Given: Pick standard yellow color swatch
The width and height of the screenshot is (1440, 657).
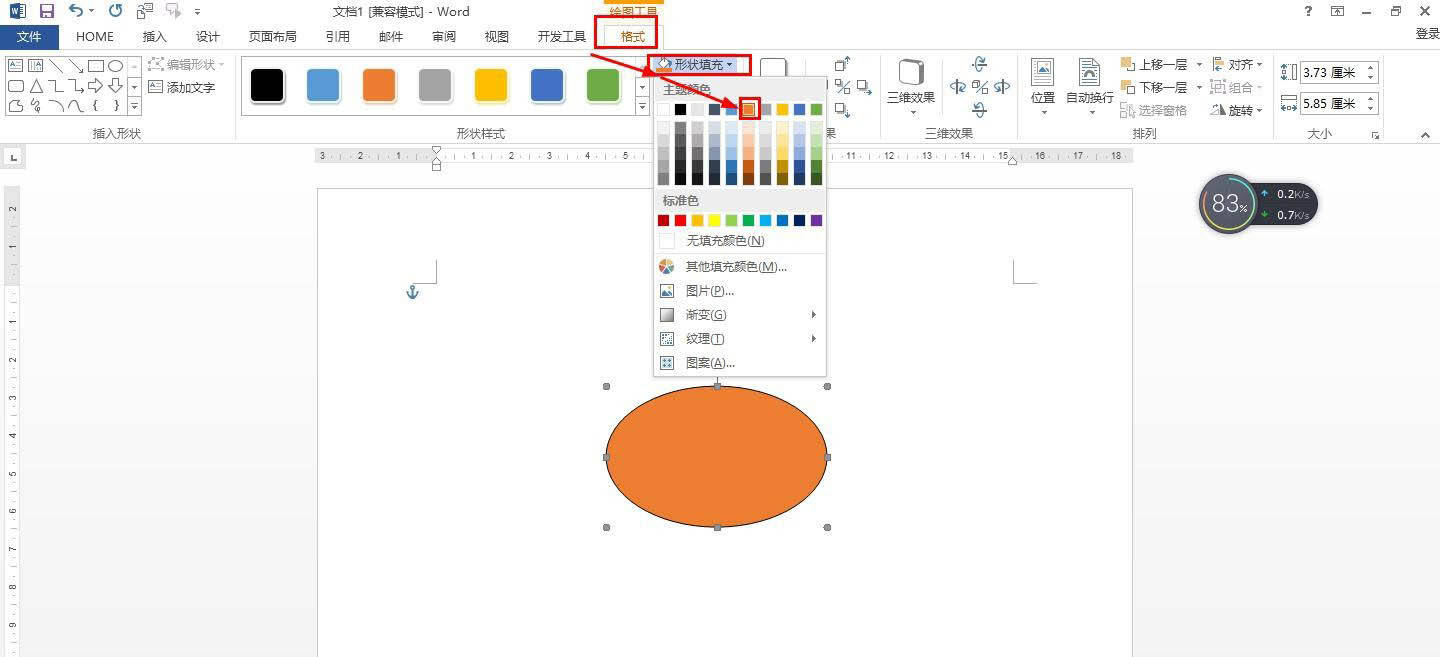Looking at the screenshot, I should point(715,220).
